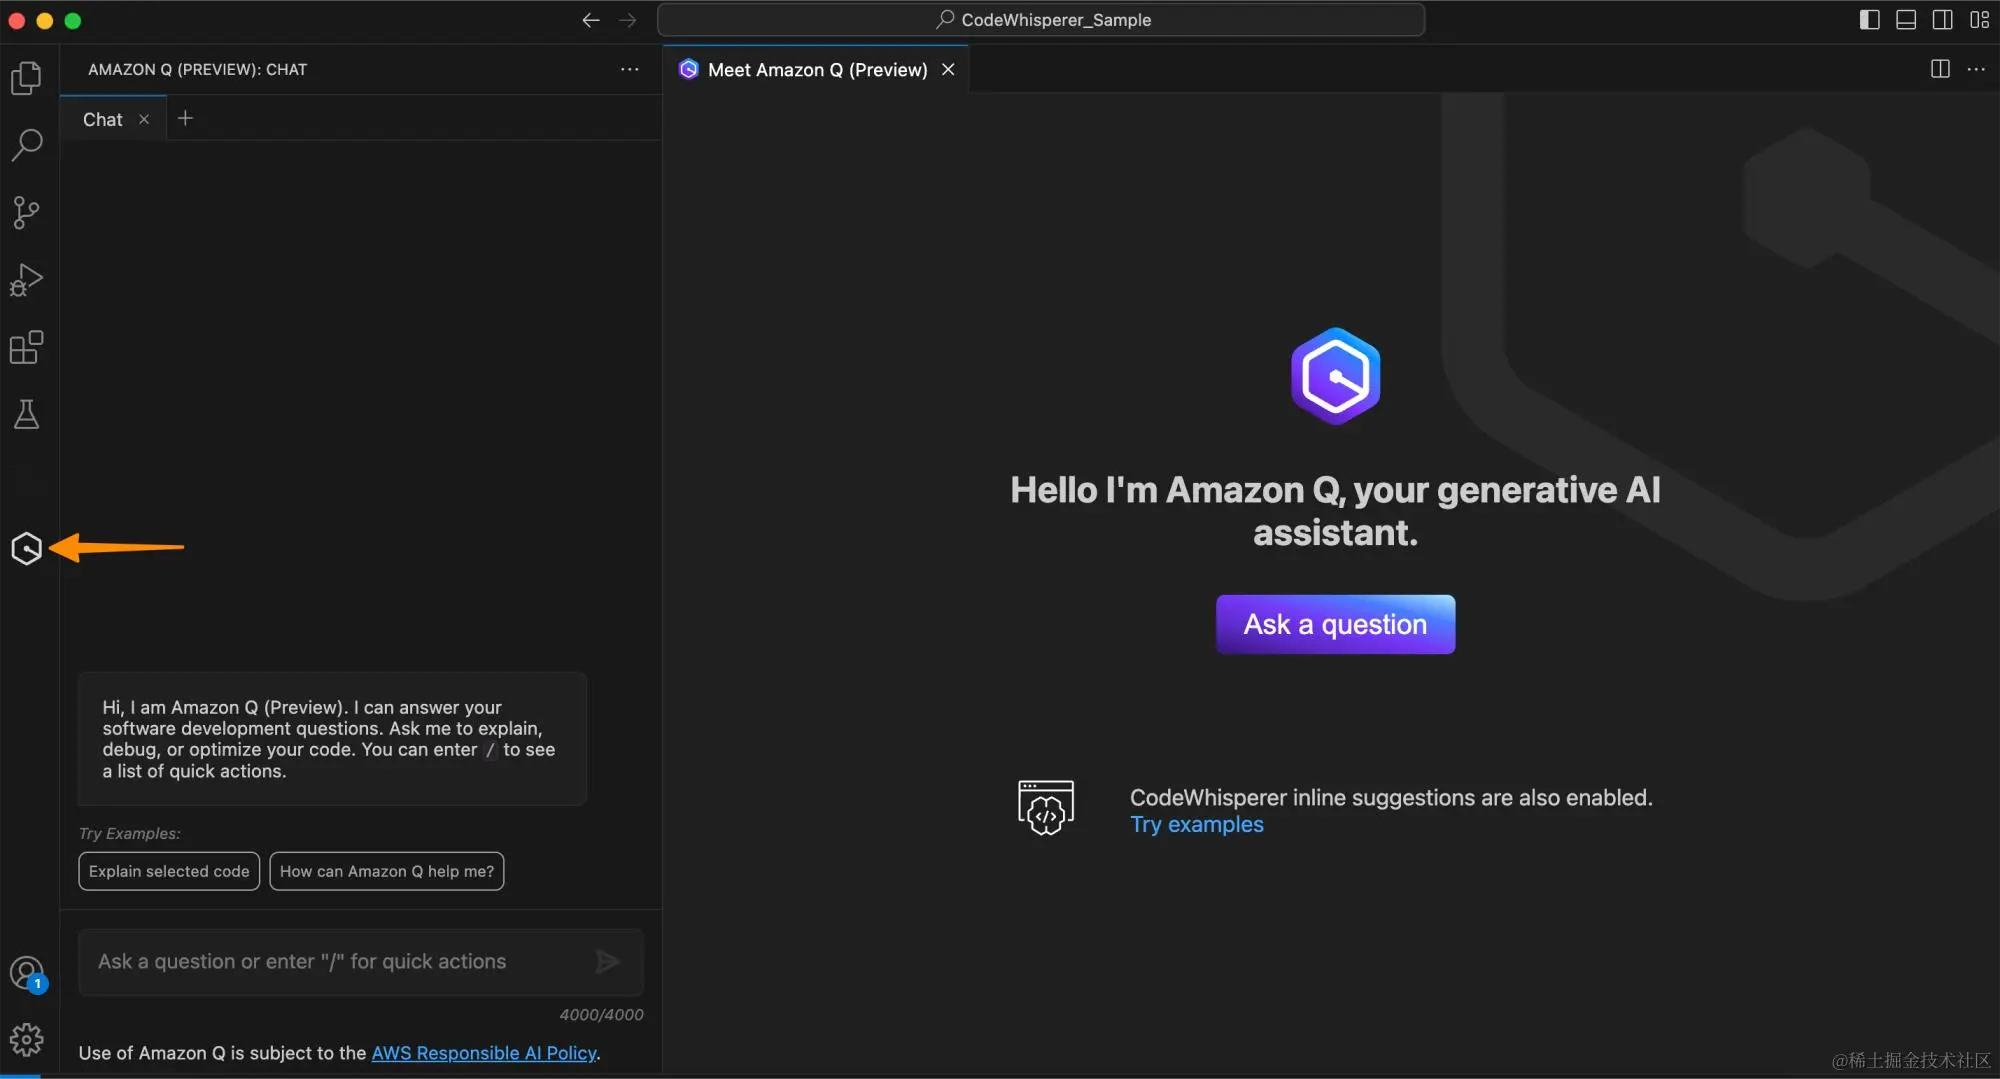
Task: Select the Meet Amazon Q (Preview) tab
Action: point(817,69)
